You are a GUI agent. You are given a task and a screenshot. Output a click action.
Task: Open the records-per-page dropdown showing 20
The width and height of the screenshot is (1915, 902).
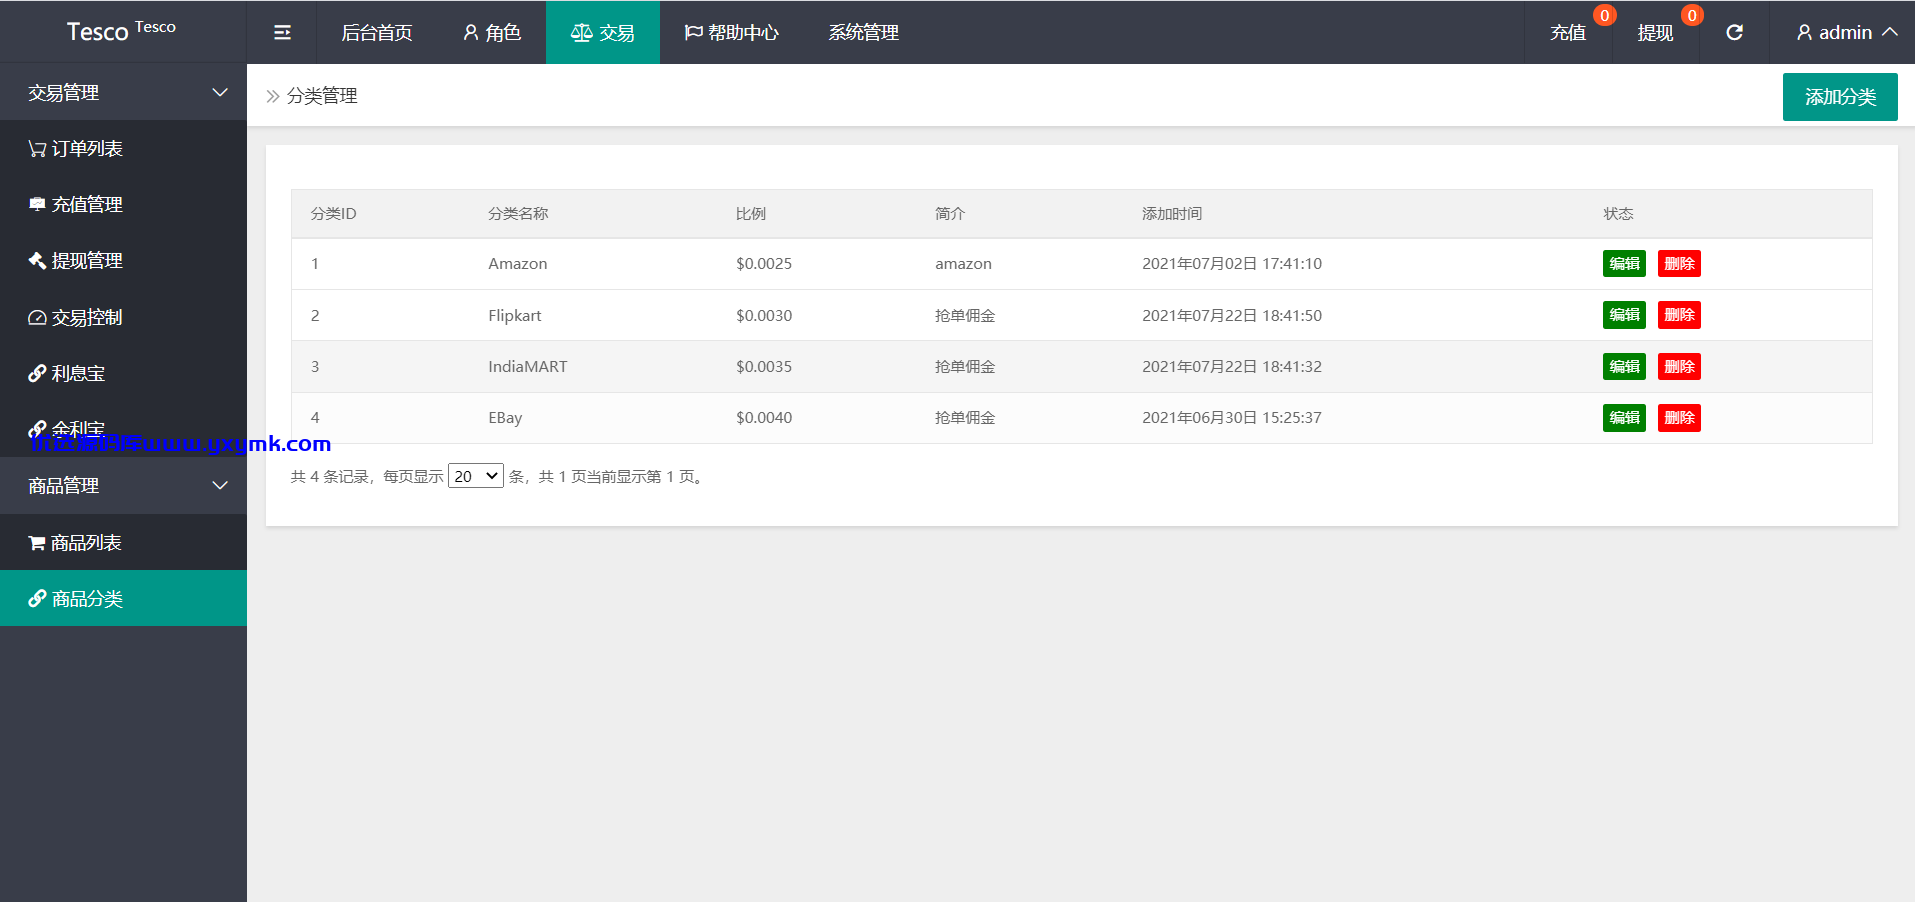point(476,476)
